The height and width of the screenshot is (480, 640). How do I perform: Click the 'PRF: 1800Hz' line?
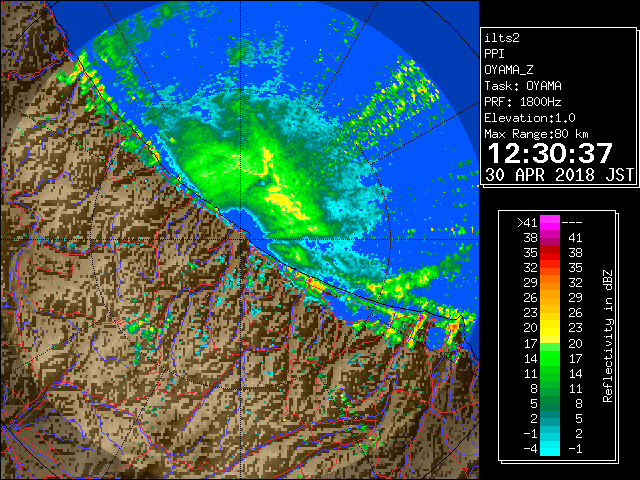(x=523, y=102)
